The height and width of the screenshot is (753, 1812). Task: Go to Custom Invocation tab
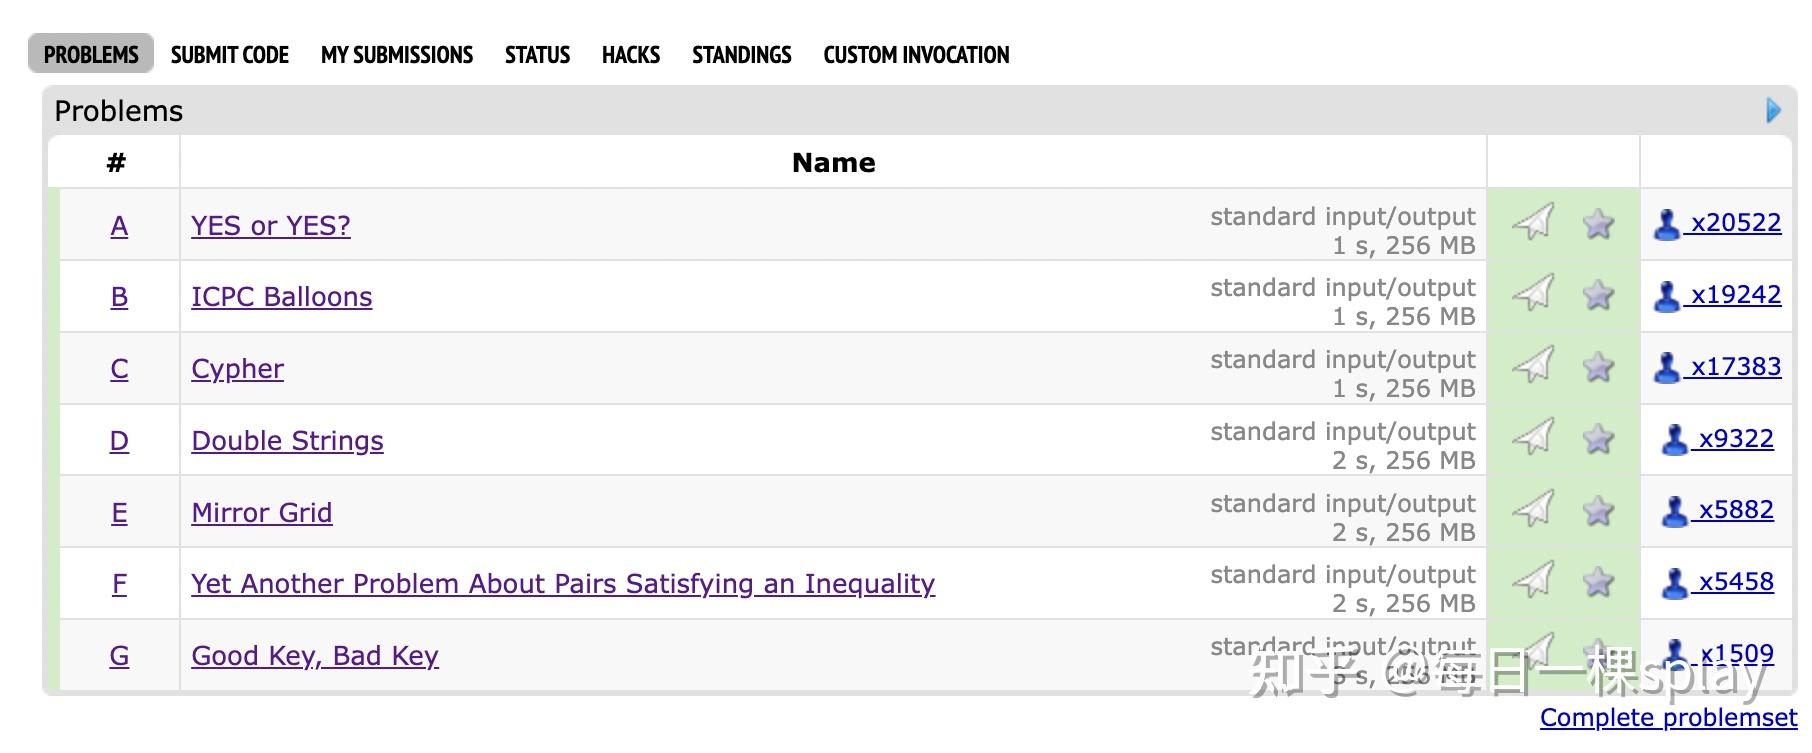coord(916,55)
